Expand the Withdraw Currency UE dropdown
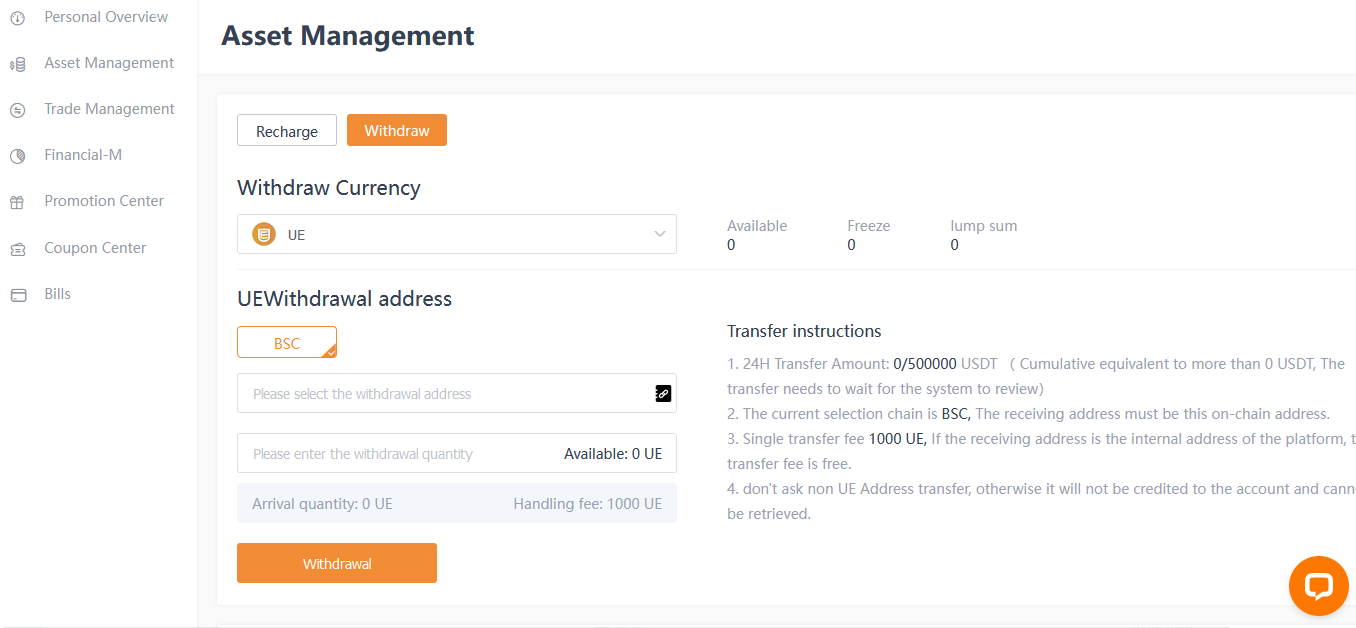This screenshot has width=1356, height=628. (x=457, y=234)
